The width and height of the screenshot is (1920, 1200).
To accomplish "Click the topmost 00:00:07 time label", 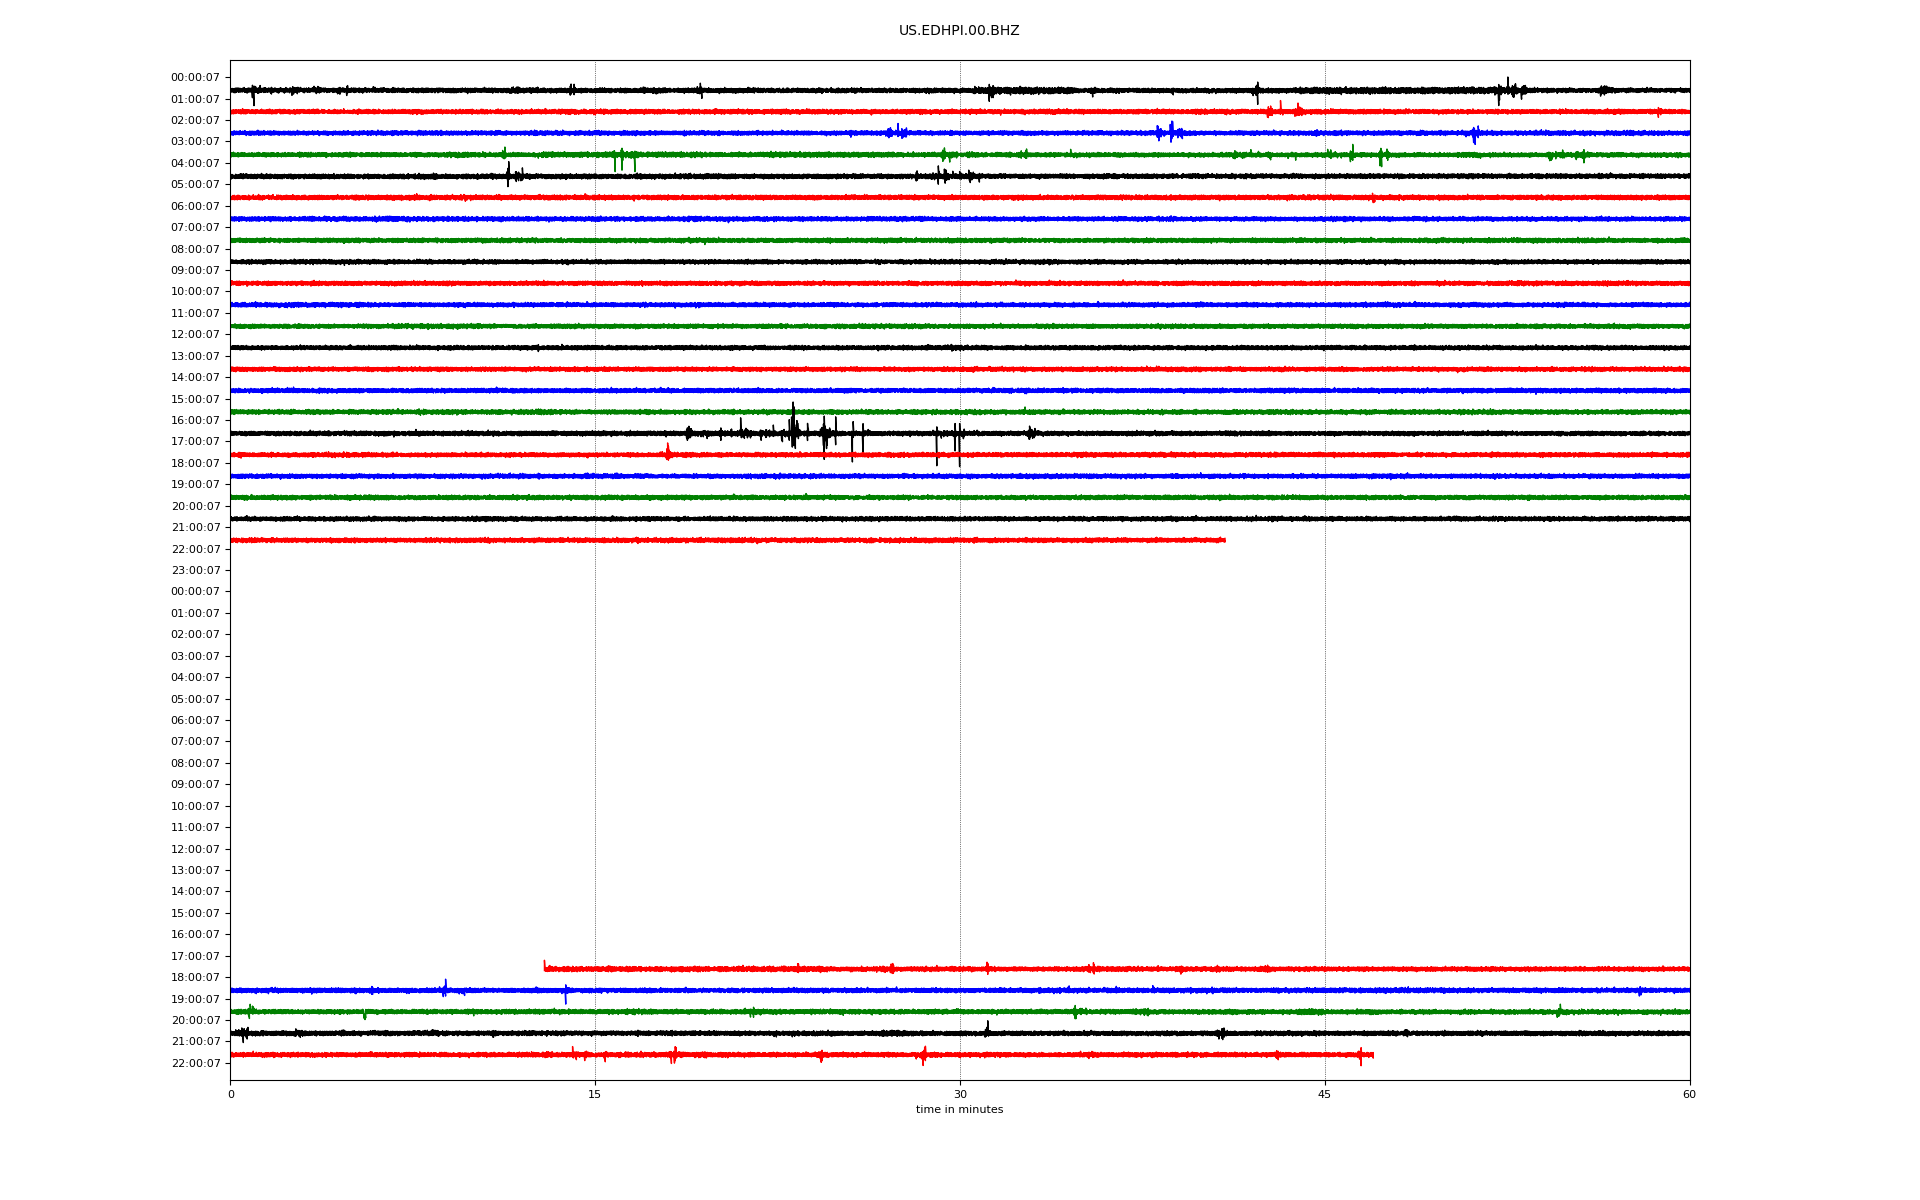I will [x=195, y=78].
